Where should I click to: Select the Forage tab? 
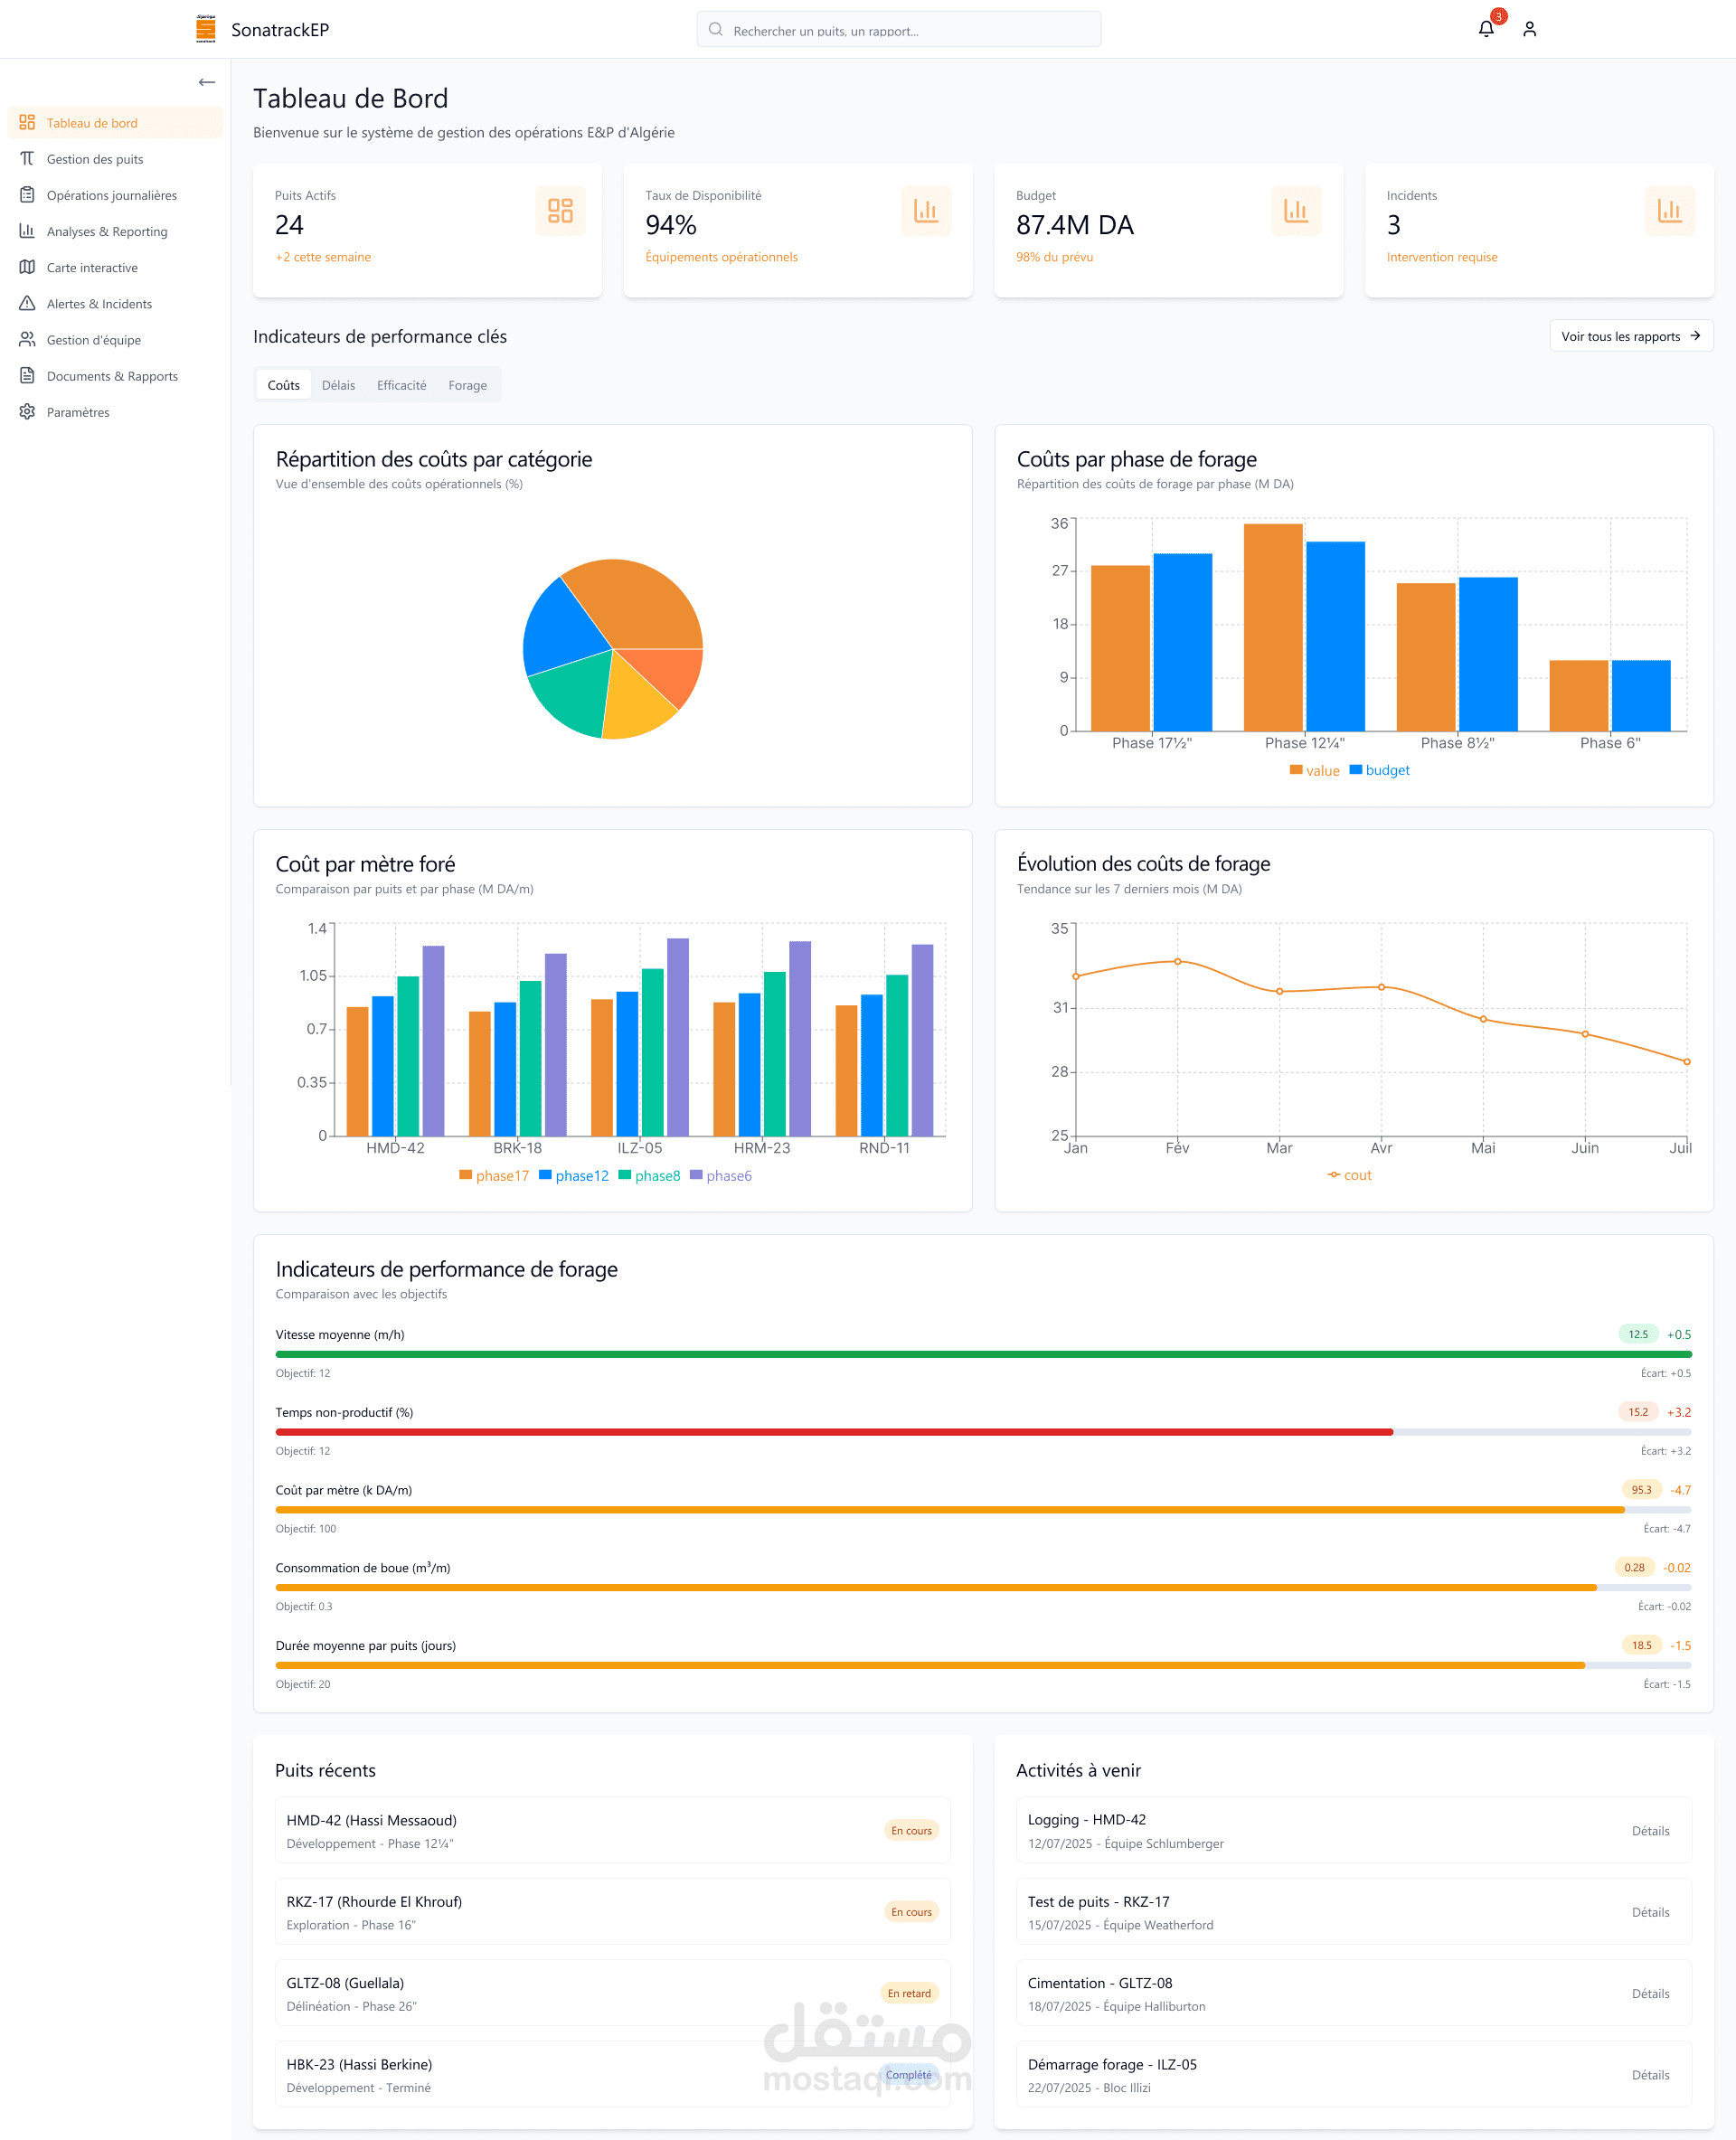tap(467, 385)
